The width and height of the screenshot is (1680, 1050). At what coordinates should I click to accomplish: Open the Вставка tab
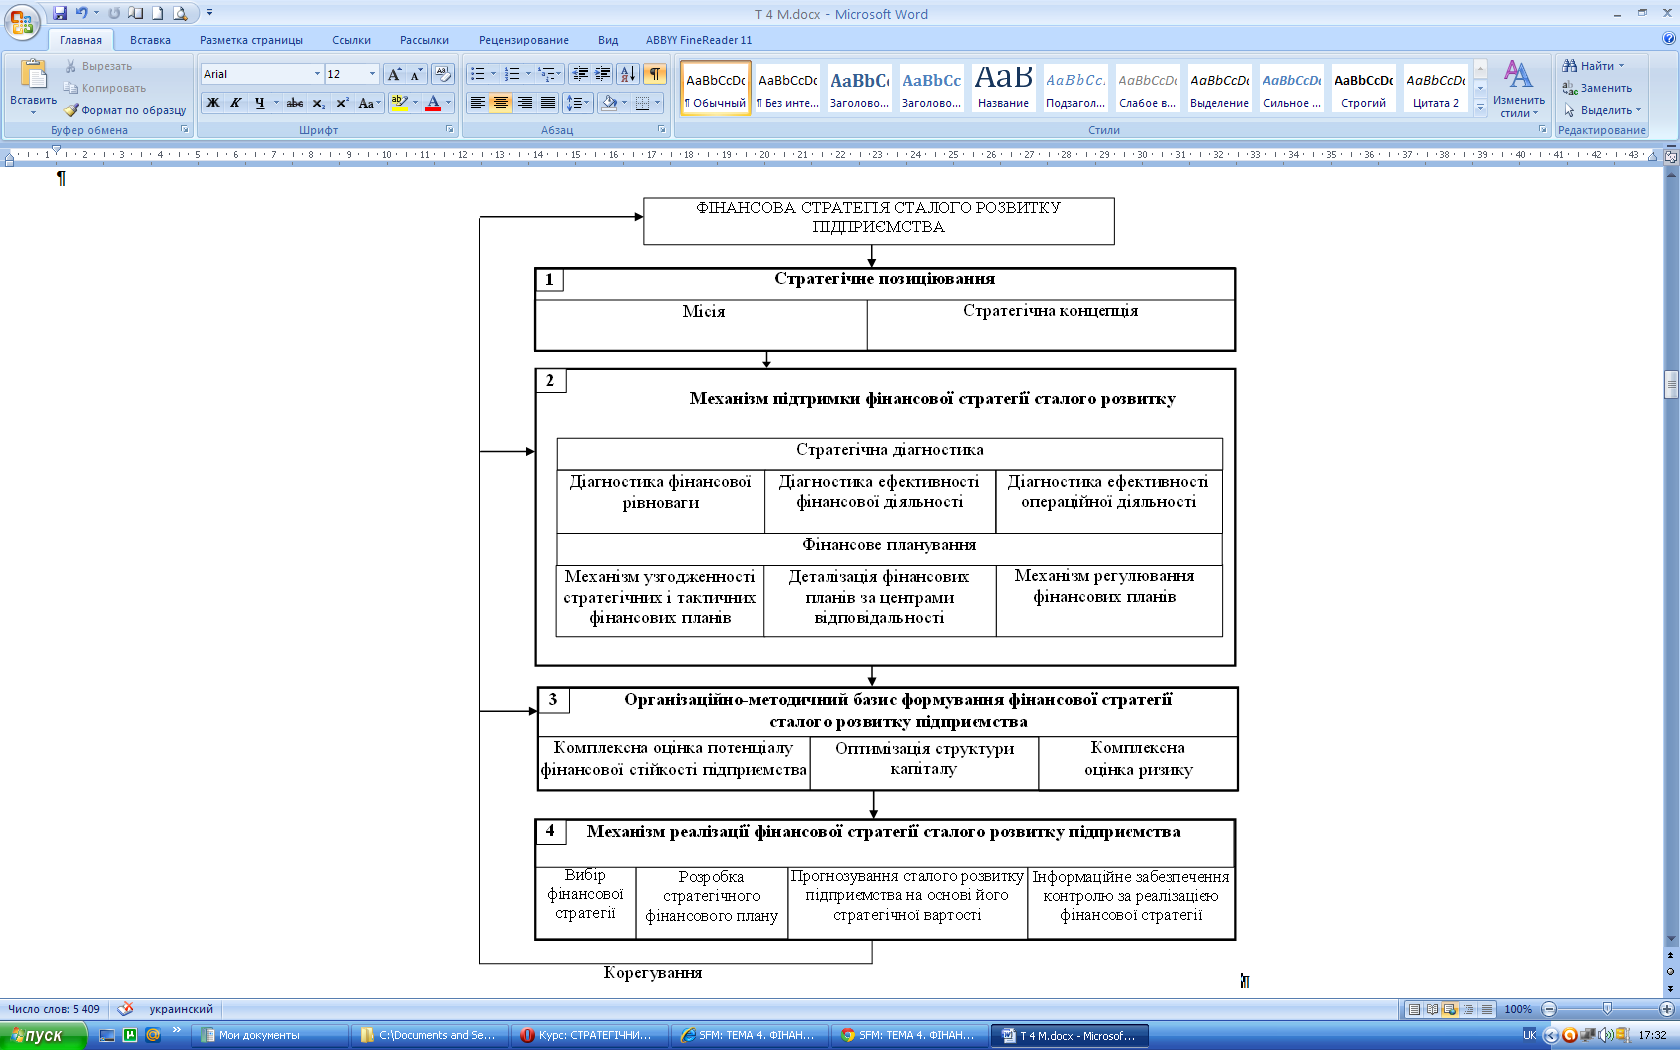(150, 40)
